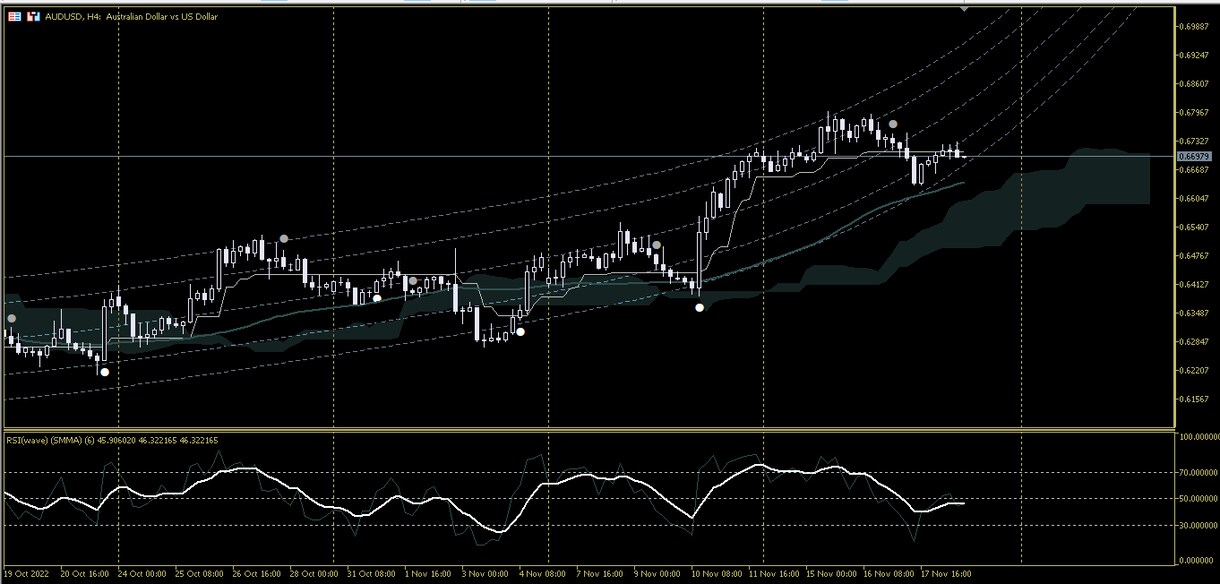This screenshot has width=1220, height=584.
Task: Click the 0.62207 price axis value
Action: pos(1196,370)
